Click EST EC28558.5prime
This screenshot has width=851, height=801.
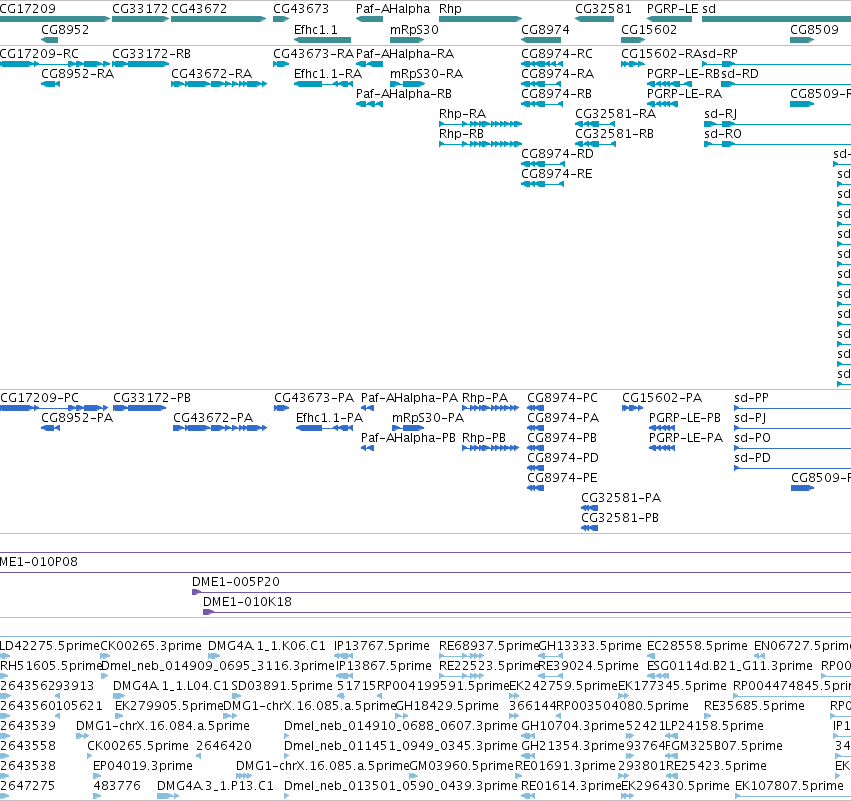(697, 646)
